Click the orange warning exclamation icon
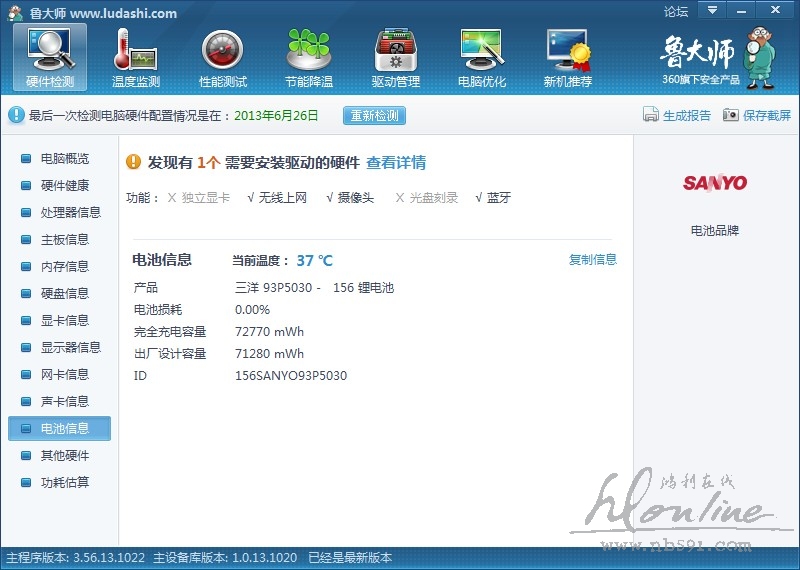The width and height of the screenshot is (800, 570). pos(133,162)
